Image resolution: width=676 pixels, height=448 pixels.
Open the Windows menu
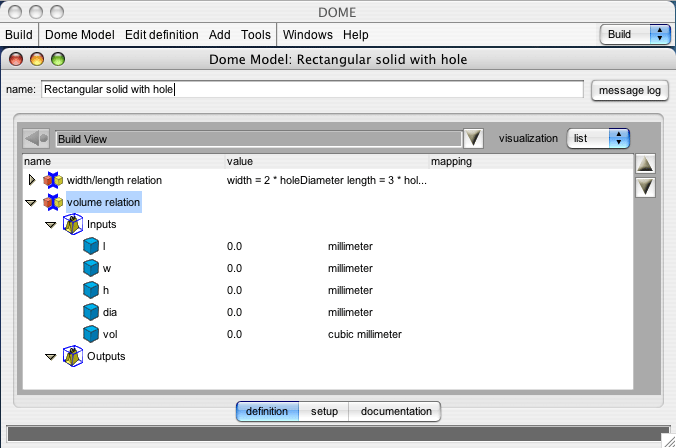coord(308,34)
